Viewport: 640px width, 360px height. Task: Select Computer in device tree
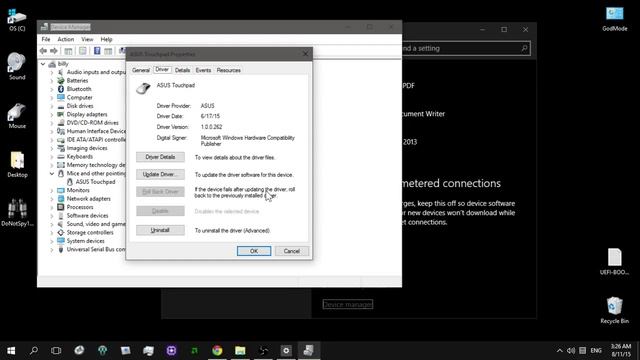79,98
